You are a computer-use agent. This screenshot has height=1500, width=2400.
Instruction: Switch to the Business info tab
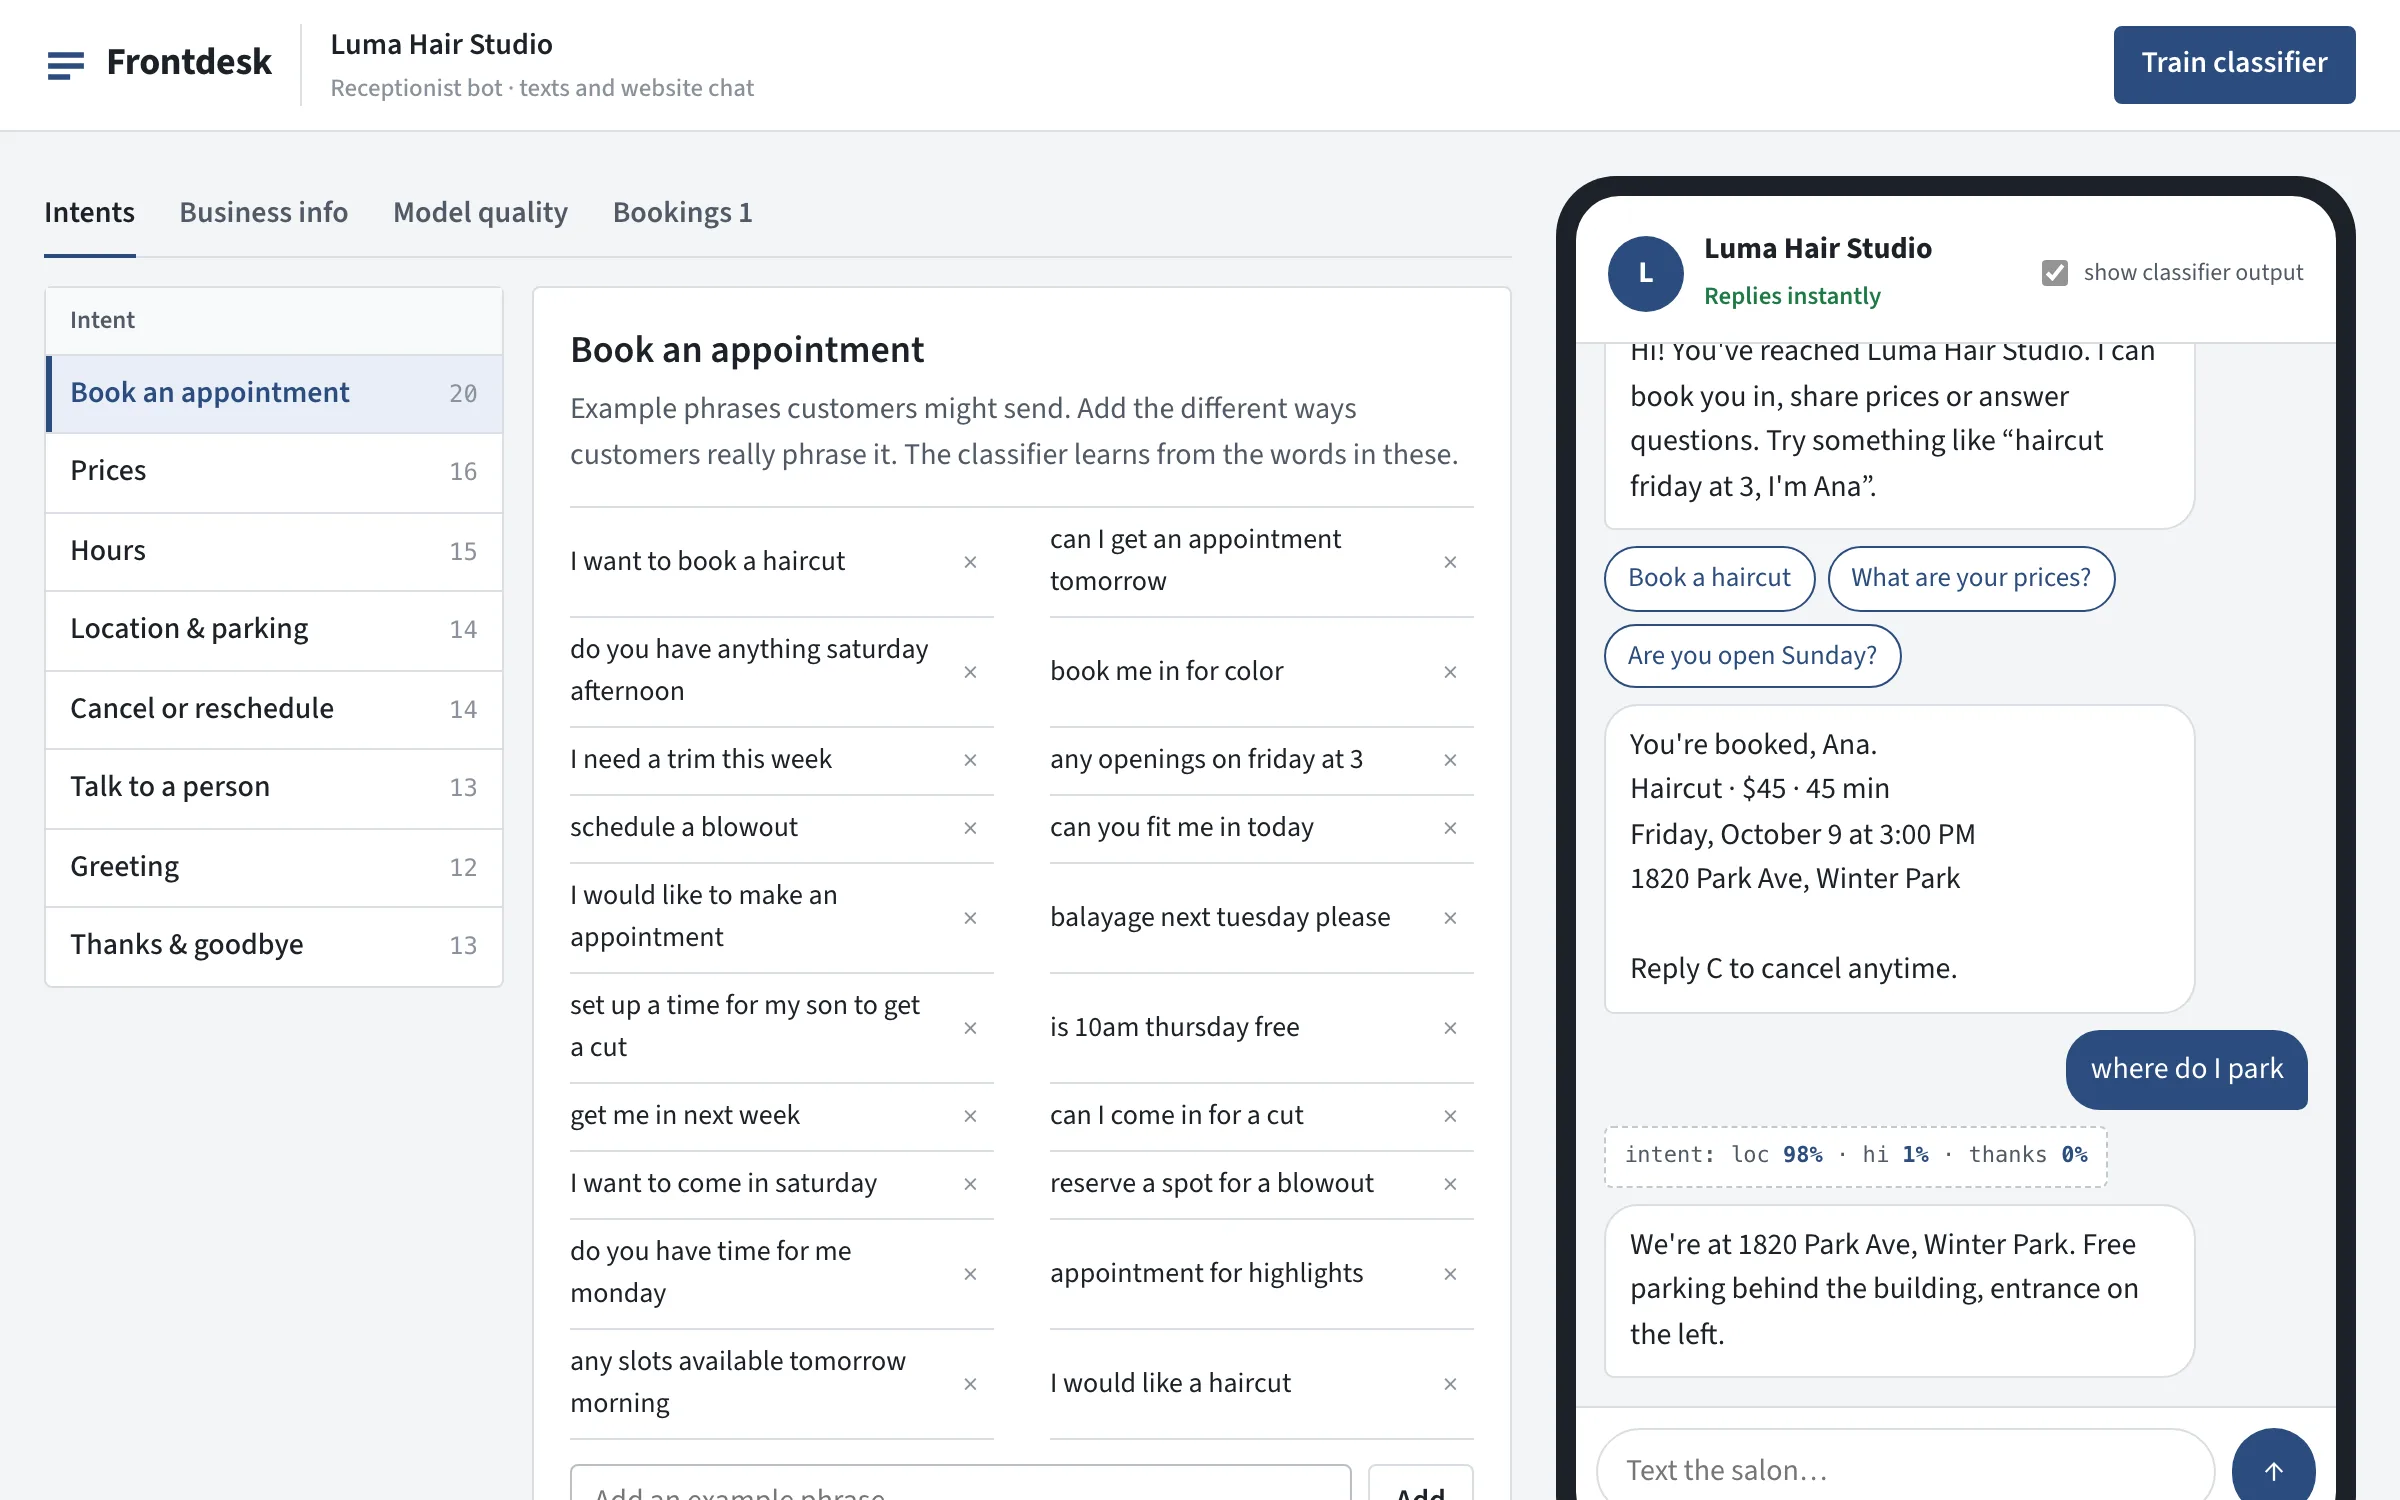(264, 212)
